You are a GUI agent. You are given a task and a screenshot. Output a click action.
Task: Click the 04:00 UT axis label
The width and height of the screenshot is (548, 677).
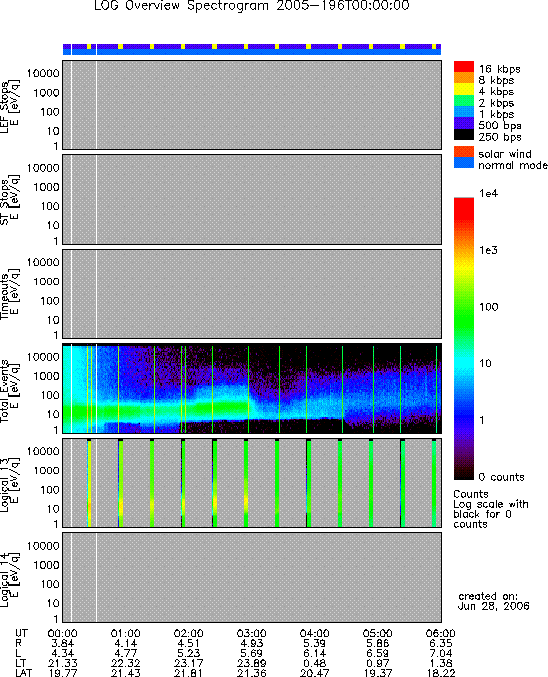(x=314, y=633)
